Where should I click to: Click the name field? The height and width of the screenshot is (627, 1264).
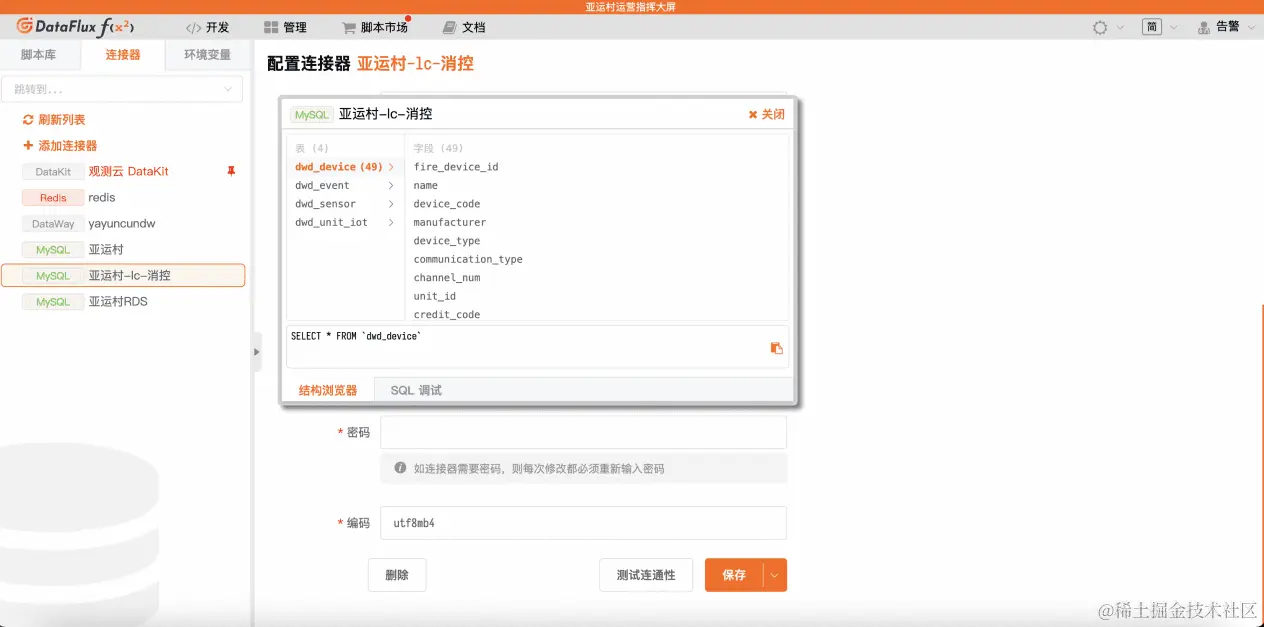(426, 185)
